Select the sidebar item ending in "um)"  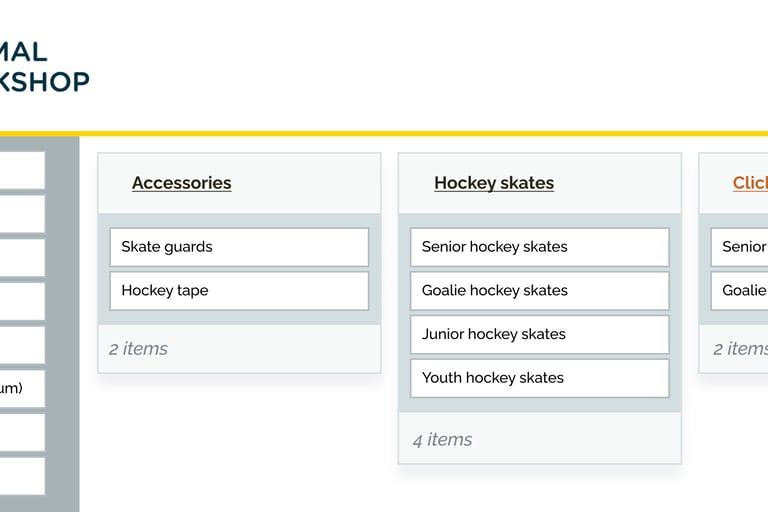(x=20, y=388)
